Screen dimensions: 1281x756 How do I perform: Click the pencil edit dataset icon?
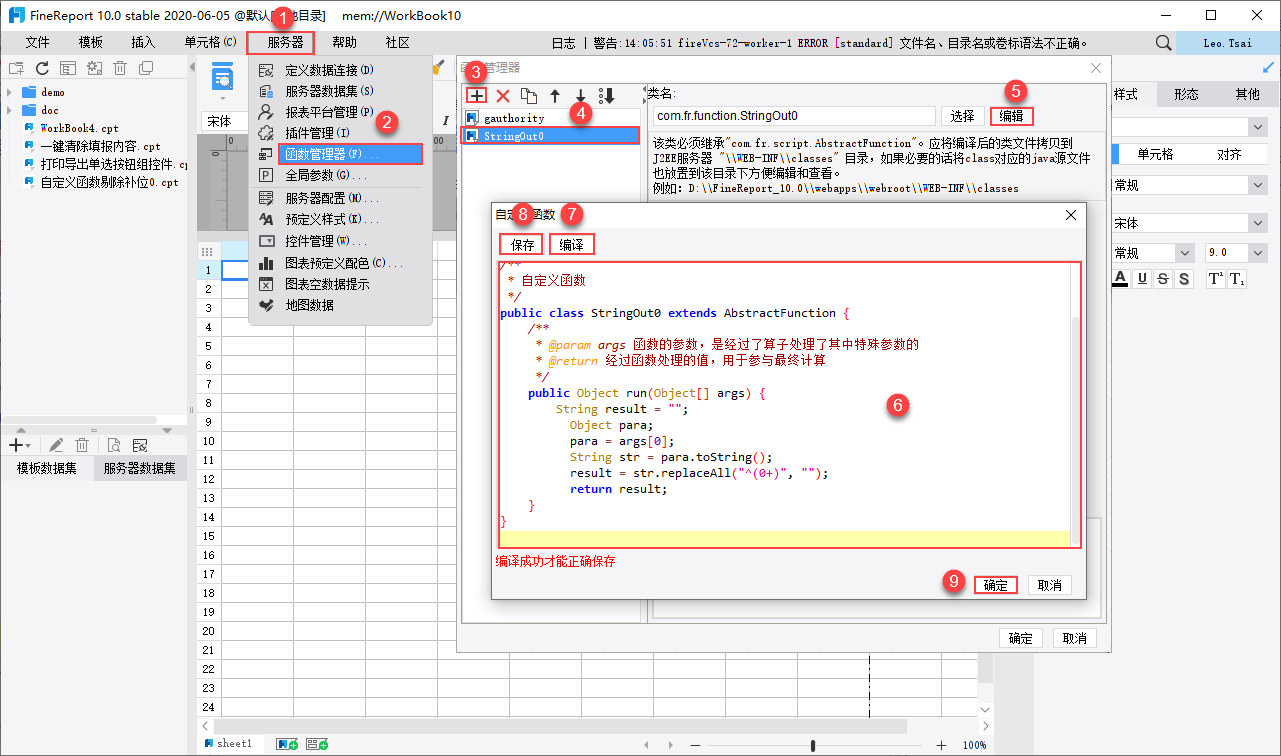pos(56,445)
